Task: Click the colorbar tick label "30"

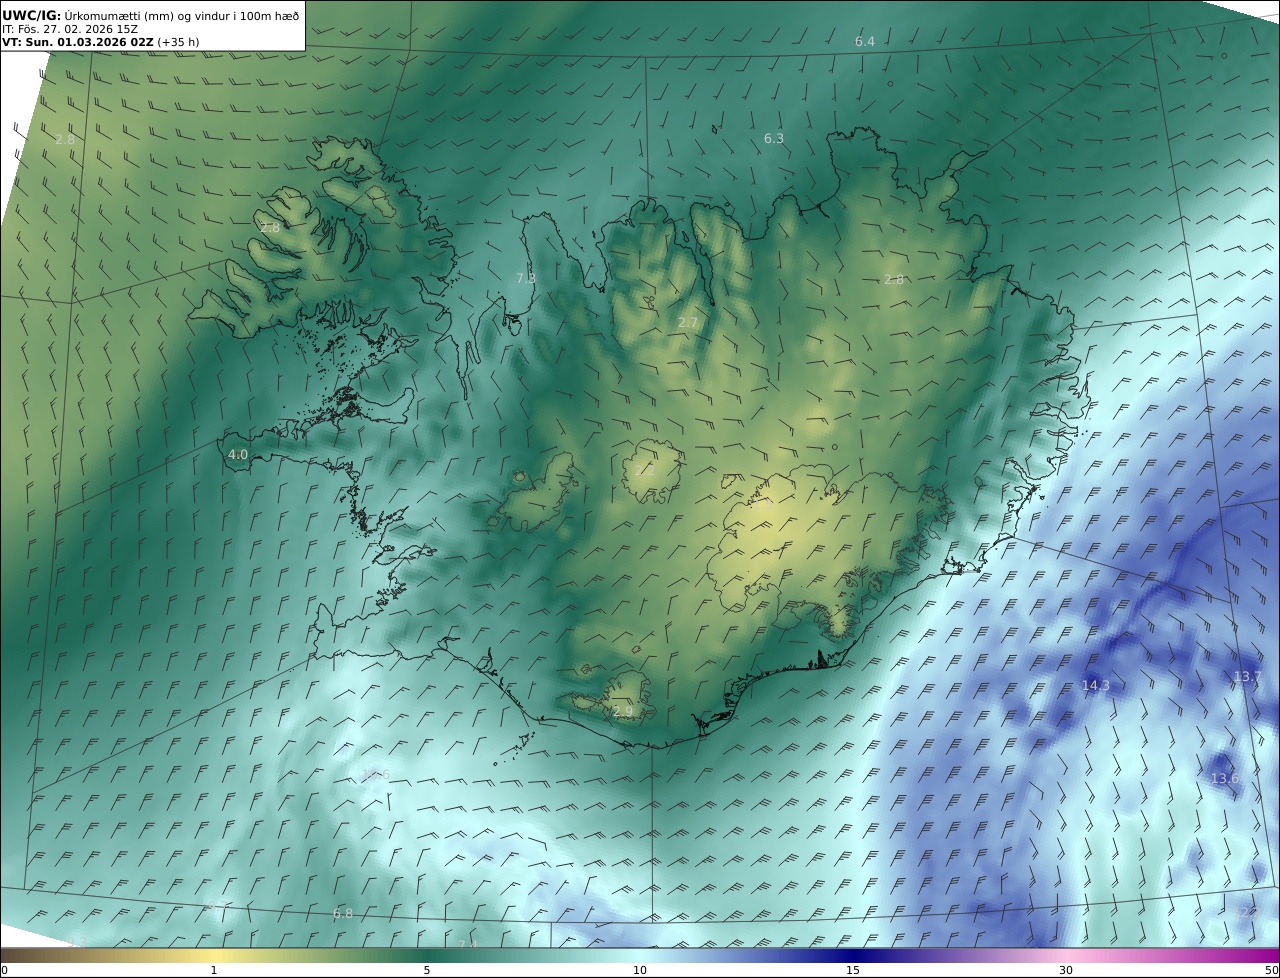Action: [1066, 970]
